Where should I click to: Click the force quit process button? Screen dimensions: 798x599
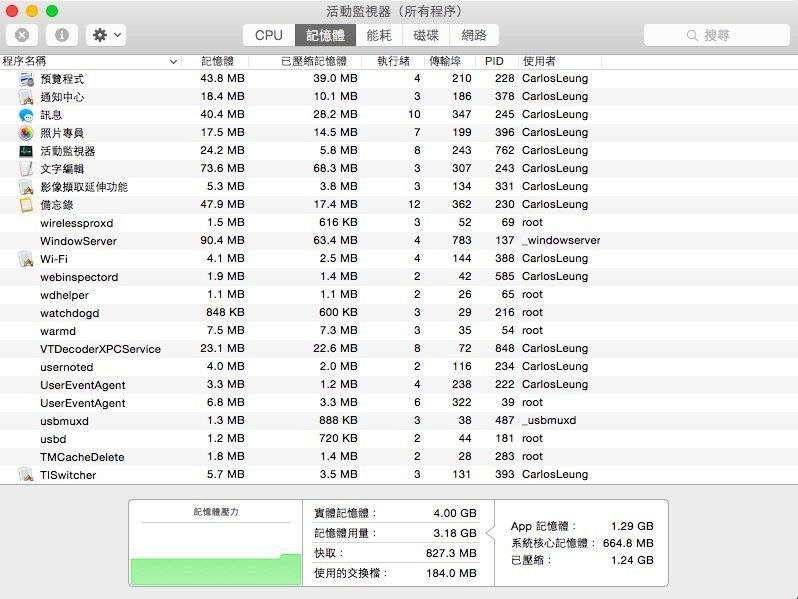click(x=21, y=35)
